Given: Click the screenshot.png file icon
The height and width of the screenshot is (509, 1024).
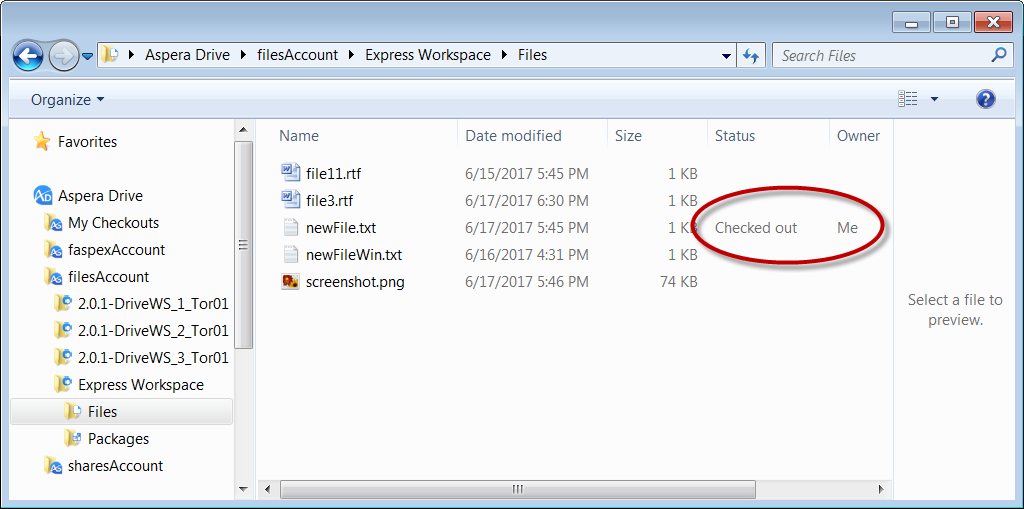Looking at the screenshot, I should pyautogui.click(x=290, y=282).
